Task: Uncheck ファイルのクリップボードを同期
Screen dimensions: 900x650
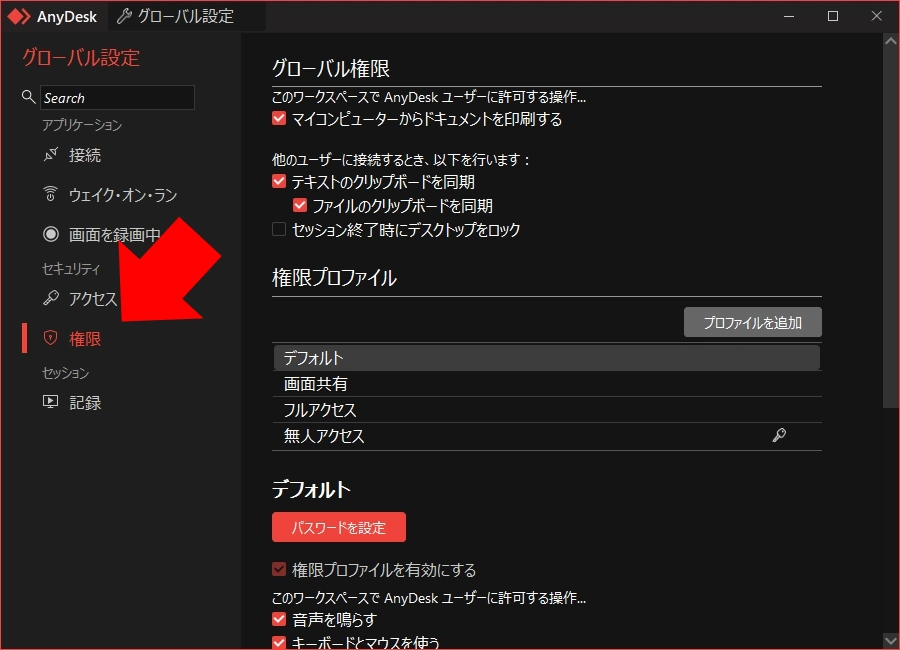Action: coord(300,205)
